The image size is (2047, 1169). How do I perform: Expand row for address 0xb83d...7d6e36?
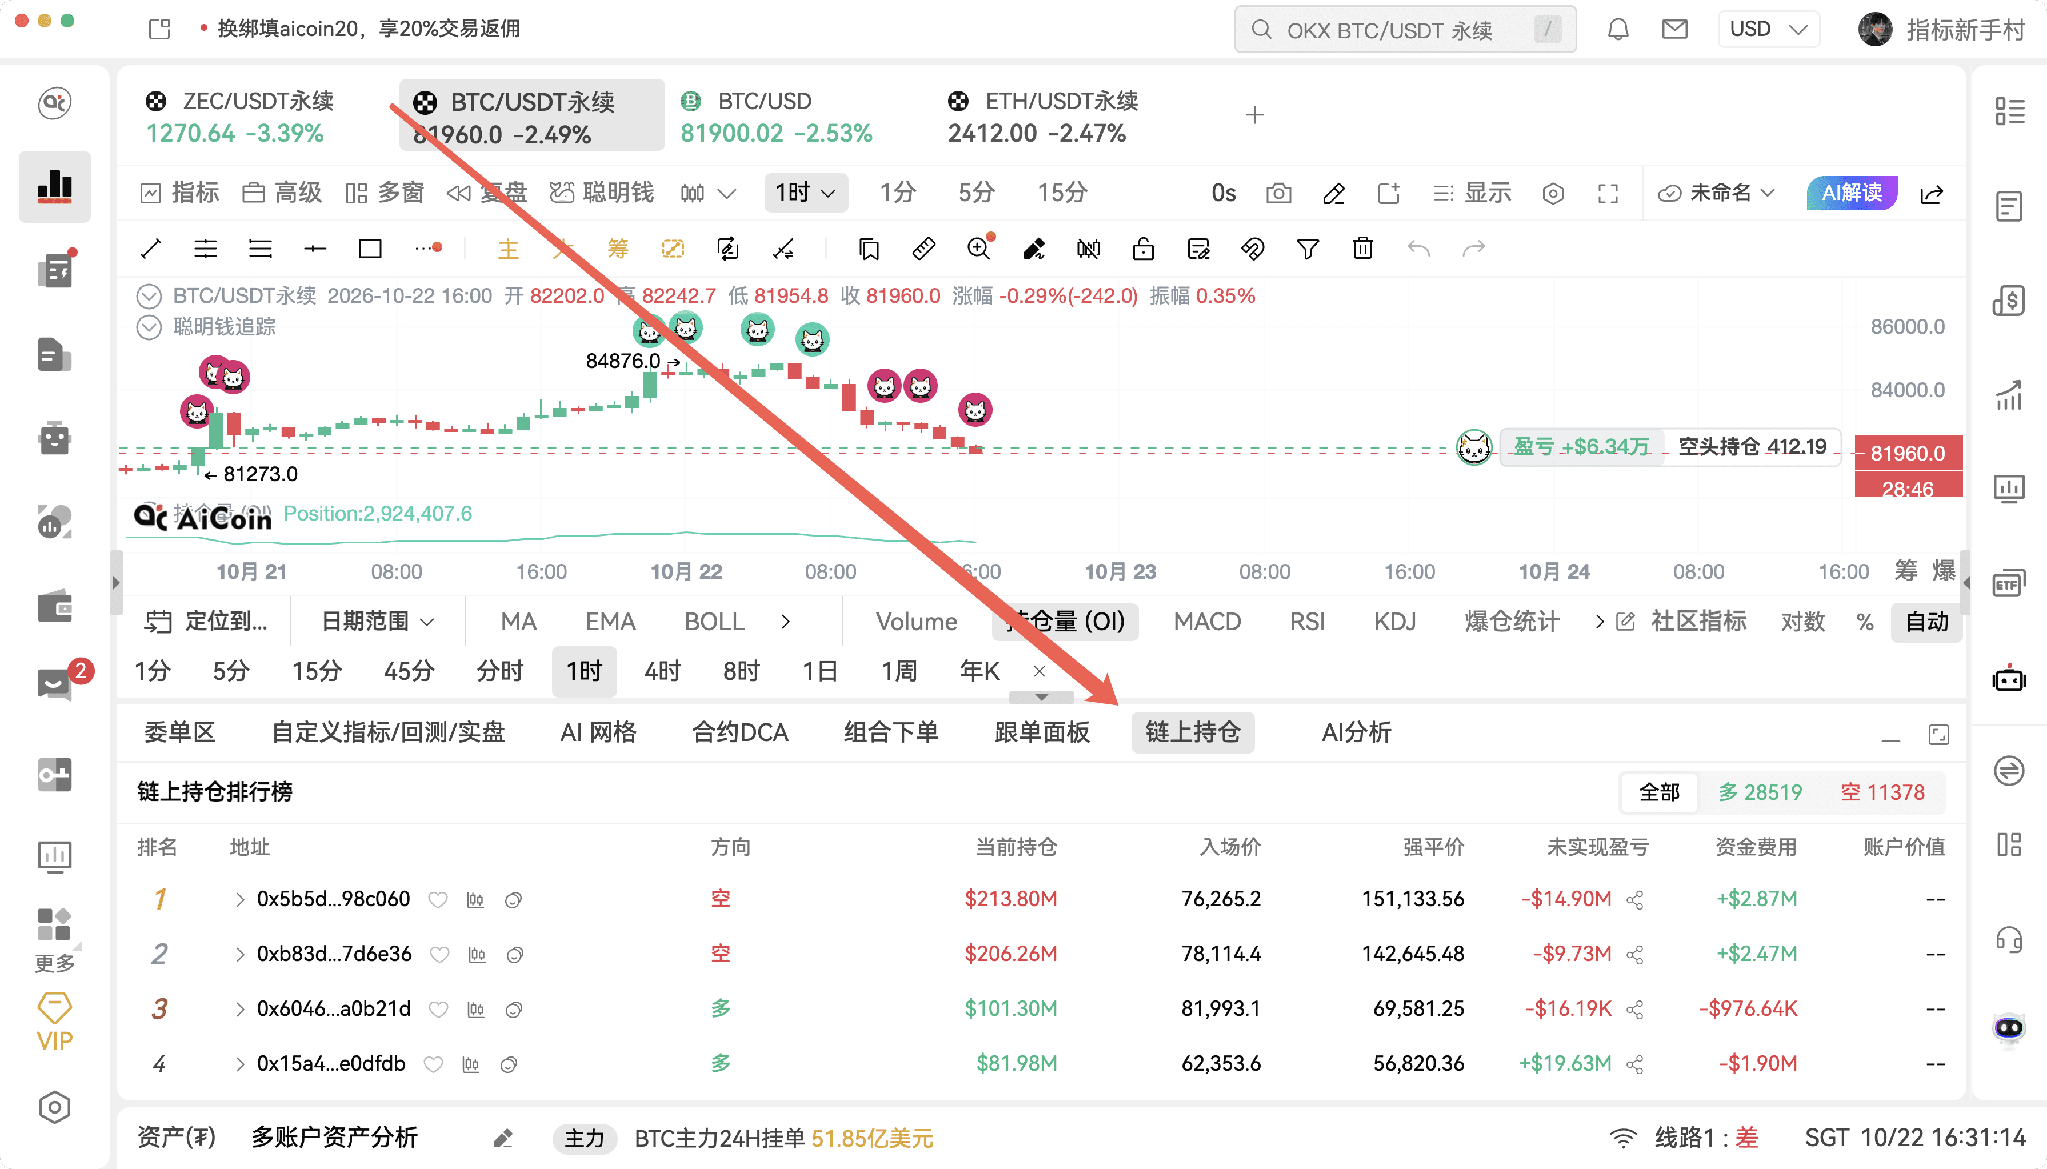tap(240, 955)
